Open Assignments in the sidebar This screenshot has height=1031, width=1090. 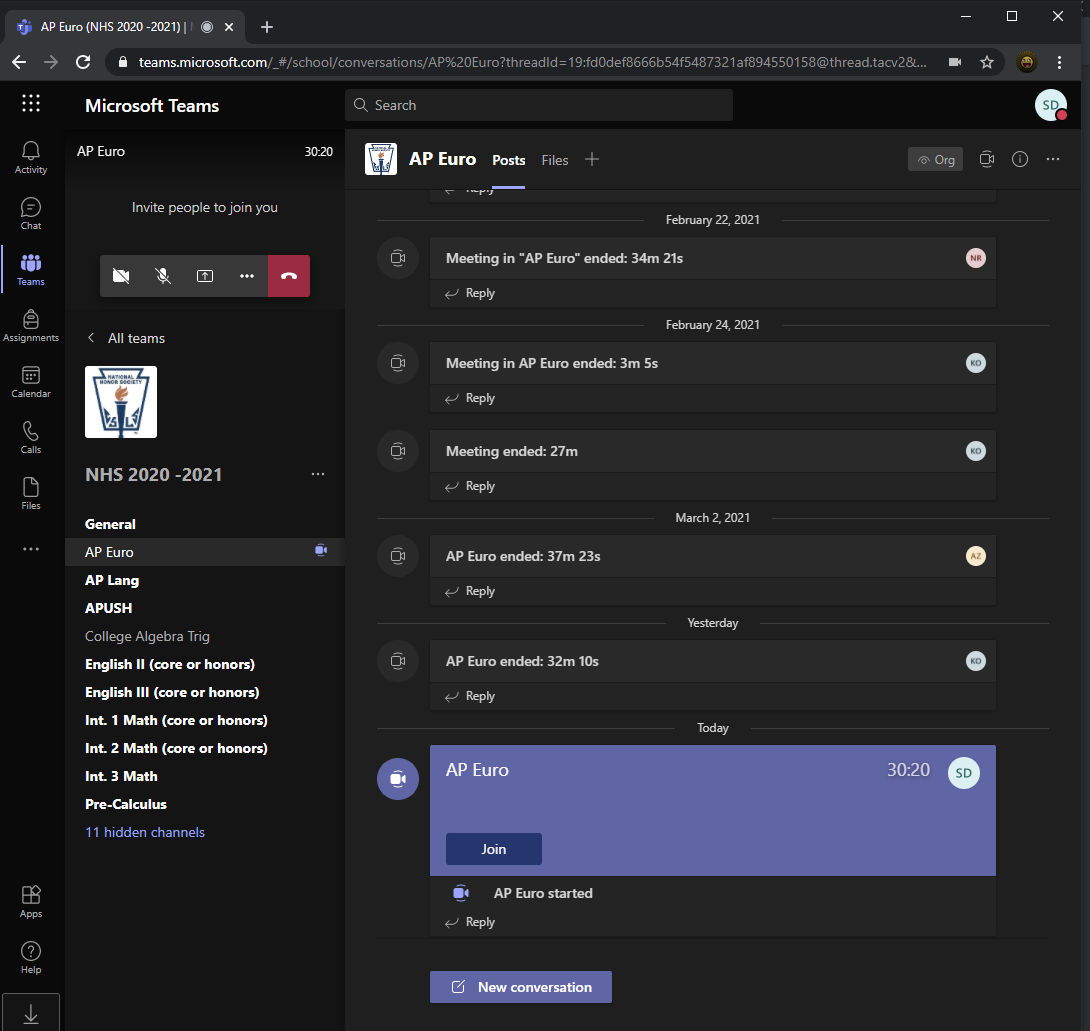(x=31, y=325)
